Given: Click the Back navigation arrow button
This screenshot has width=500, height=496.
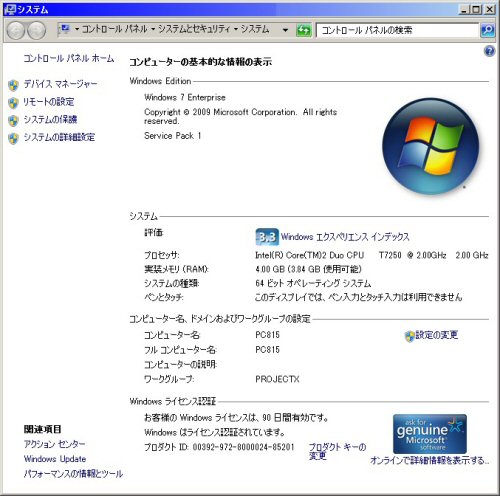Looking at the screenshot, I should click(15, 30).
